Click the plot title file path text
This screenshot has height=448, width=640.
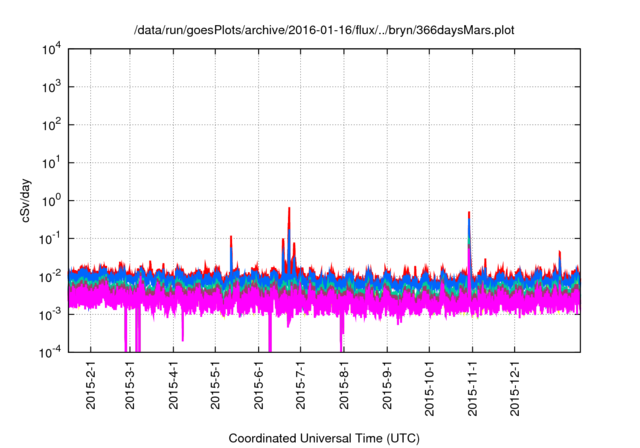coord(324,30)
